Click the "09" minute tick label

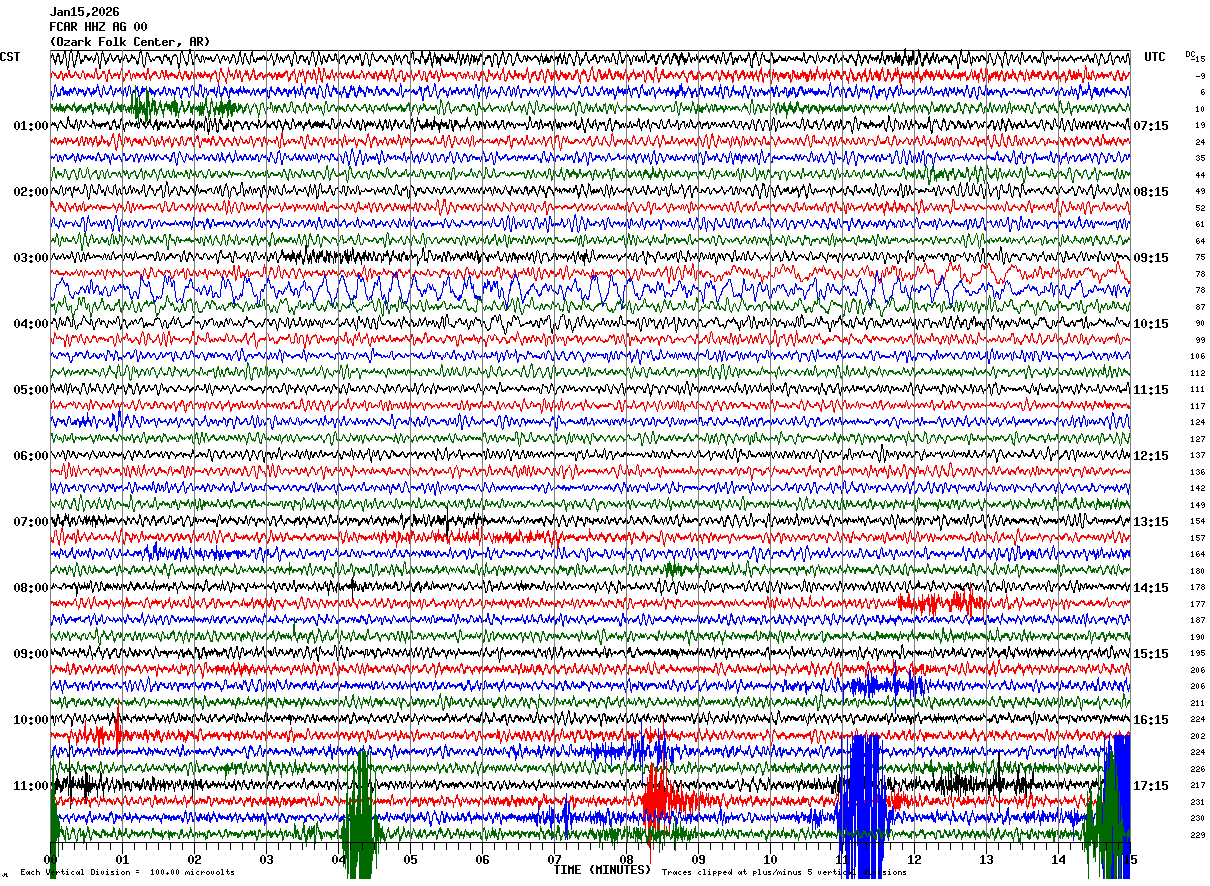tap(698, 860)
